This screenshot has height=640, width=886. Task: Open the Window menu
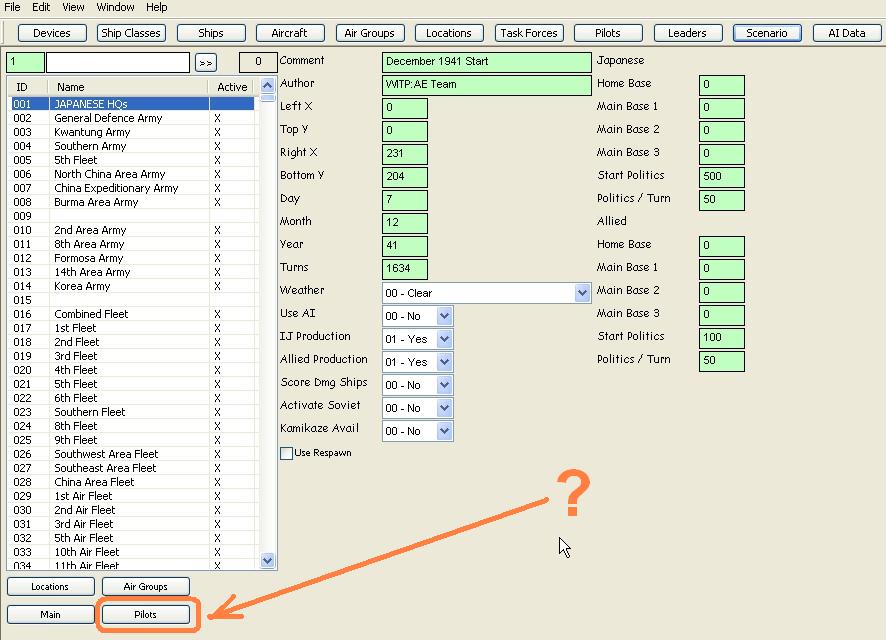[115, 7]
